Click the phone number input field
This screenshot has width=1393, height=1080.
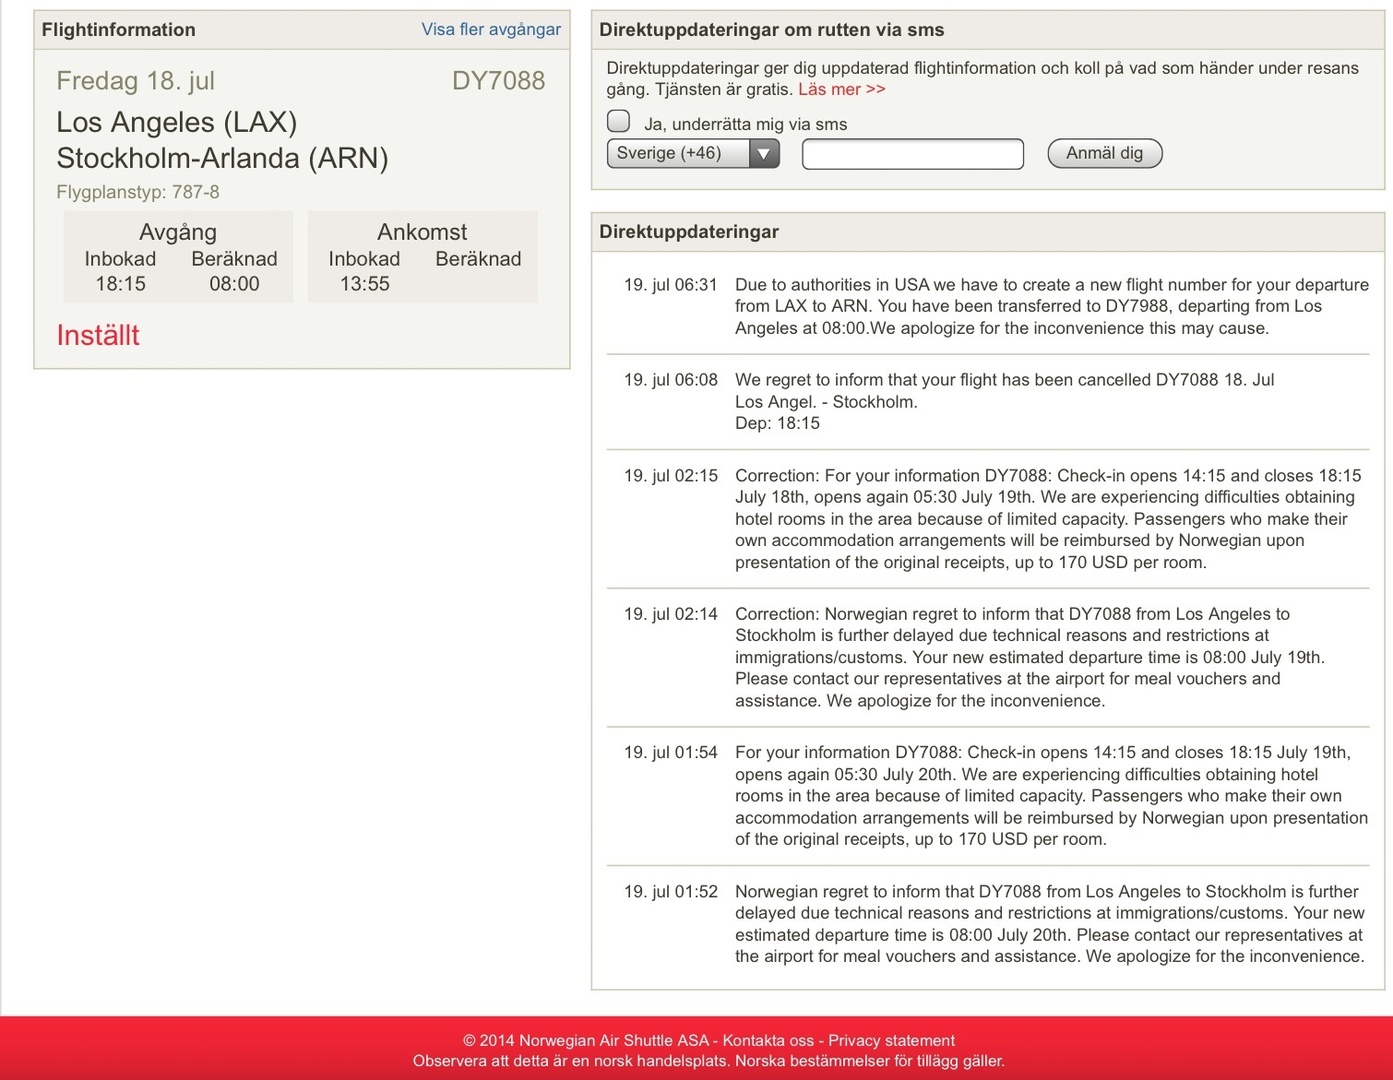coord(912,154)
